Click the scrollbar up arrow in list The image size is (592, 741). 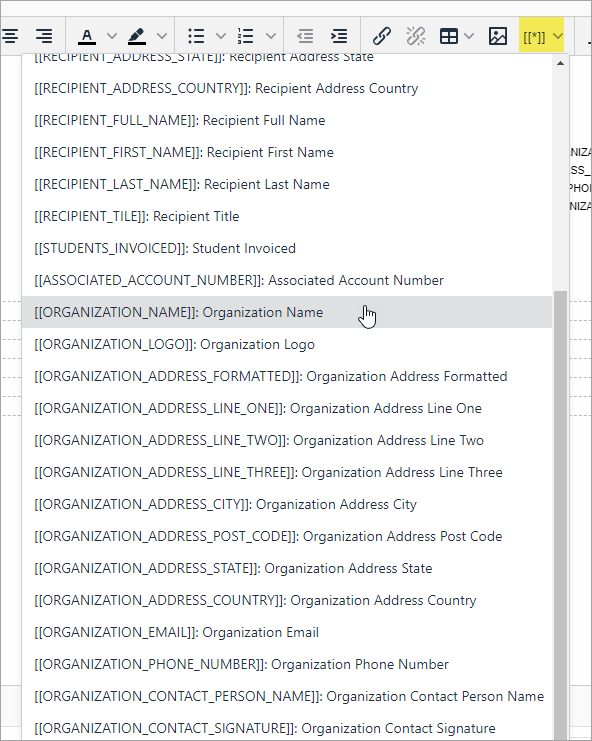pos(560,63)
